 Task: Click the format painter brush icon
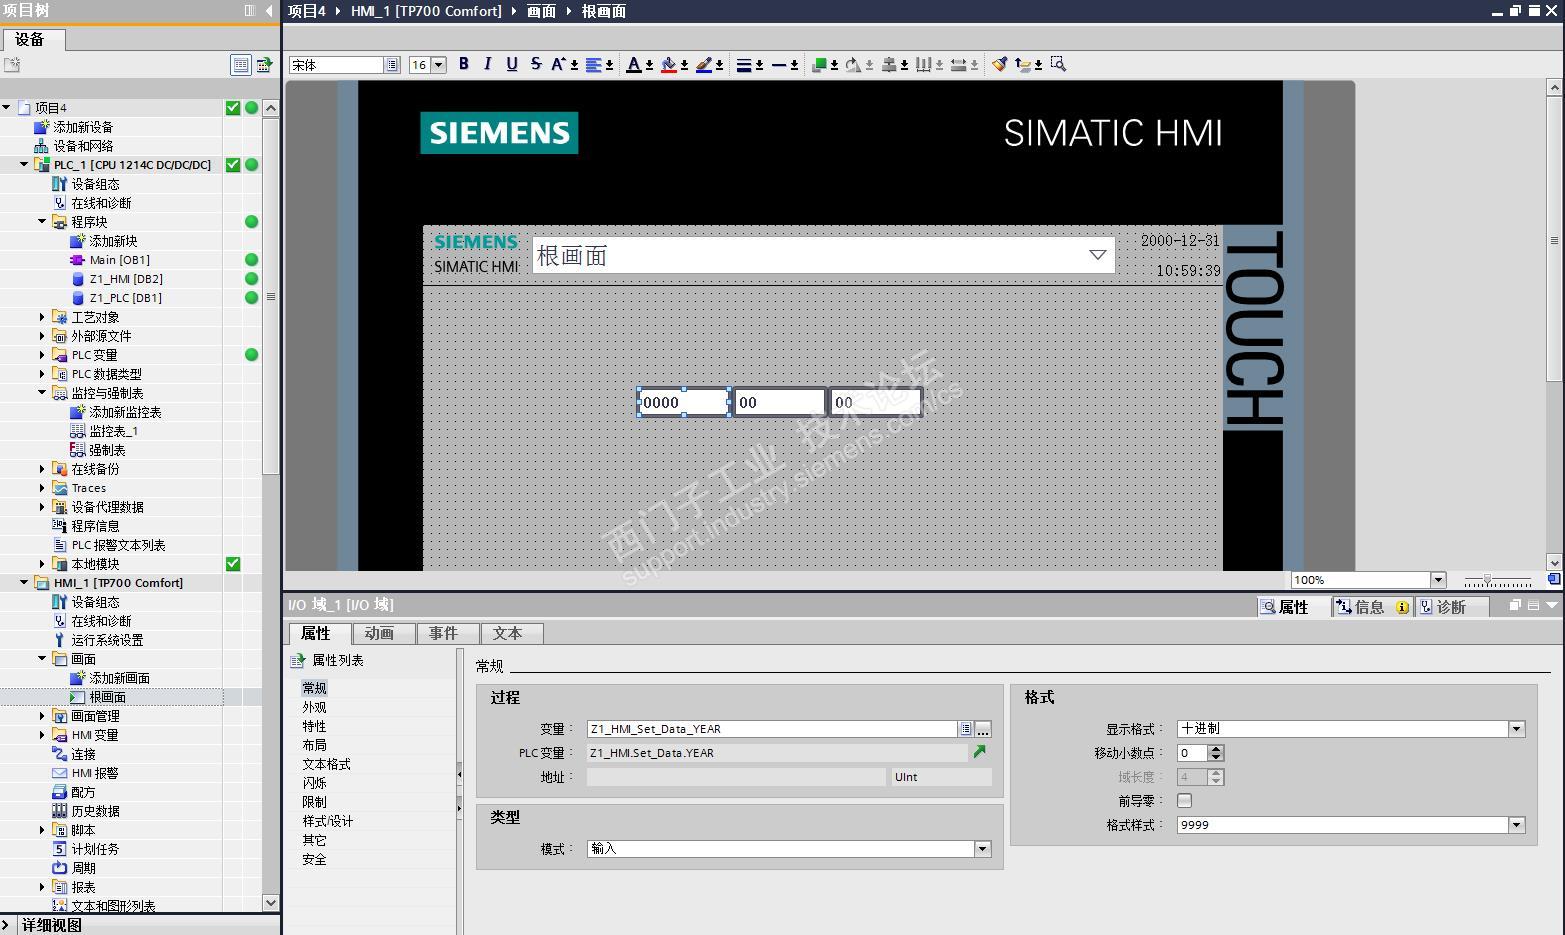coord(999,65)
